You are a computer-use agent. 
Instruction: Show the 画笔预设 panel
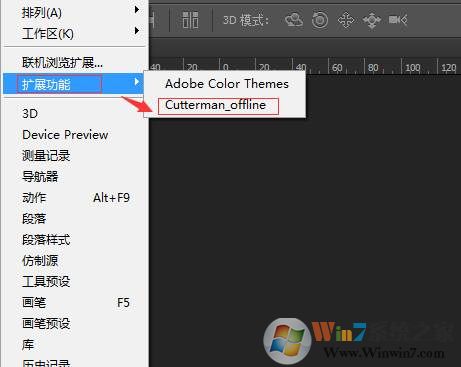(x=75, y=324)
